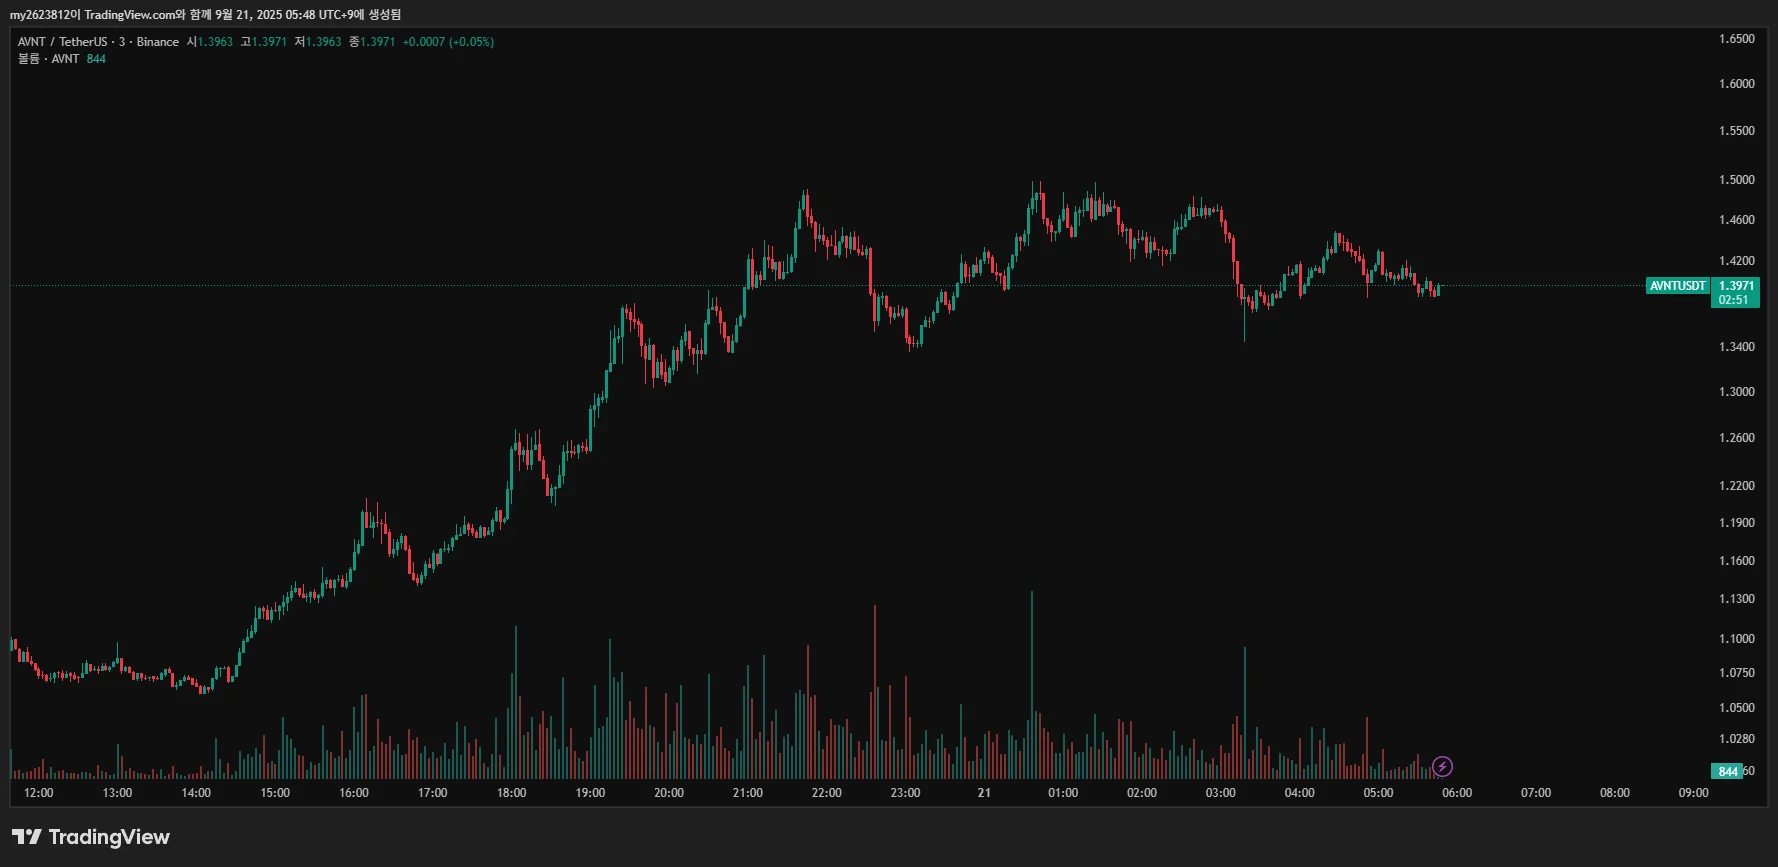Select the 12:00 time axis label
The image size is (1778, 867).
click(39, 793)
